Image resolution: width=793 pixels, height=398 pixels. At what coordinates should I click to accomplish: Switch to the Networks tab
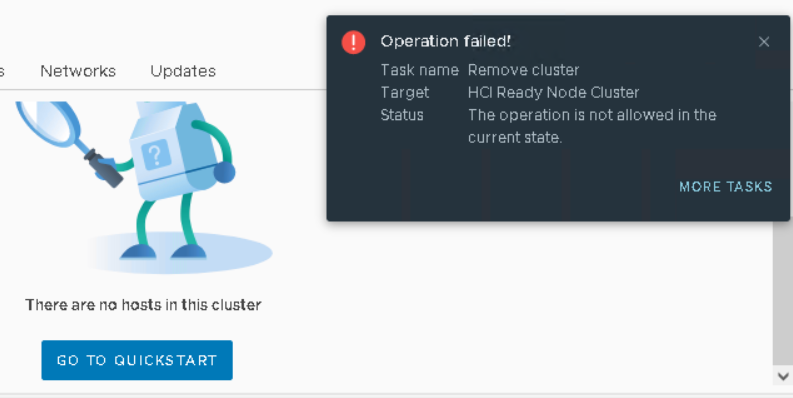(78, 71)
